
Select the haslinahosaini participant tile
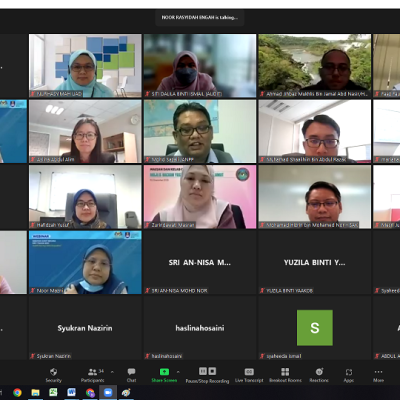point(200,328)
